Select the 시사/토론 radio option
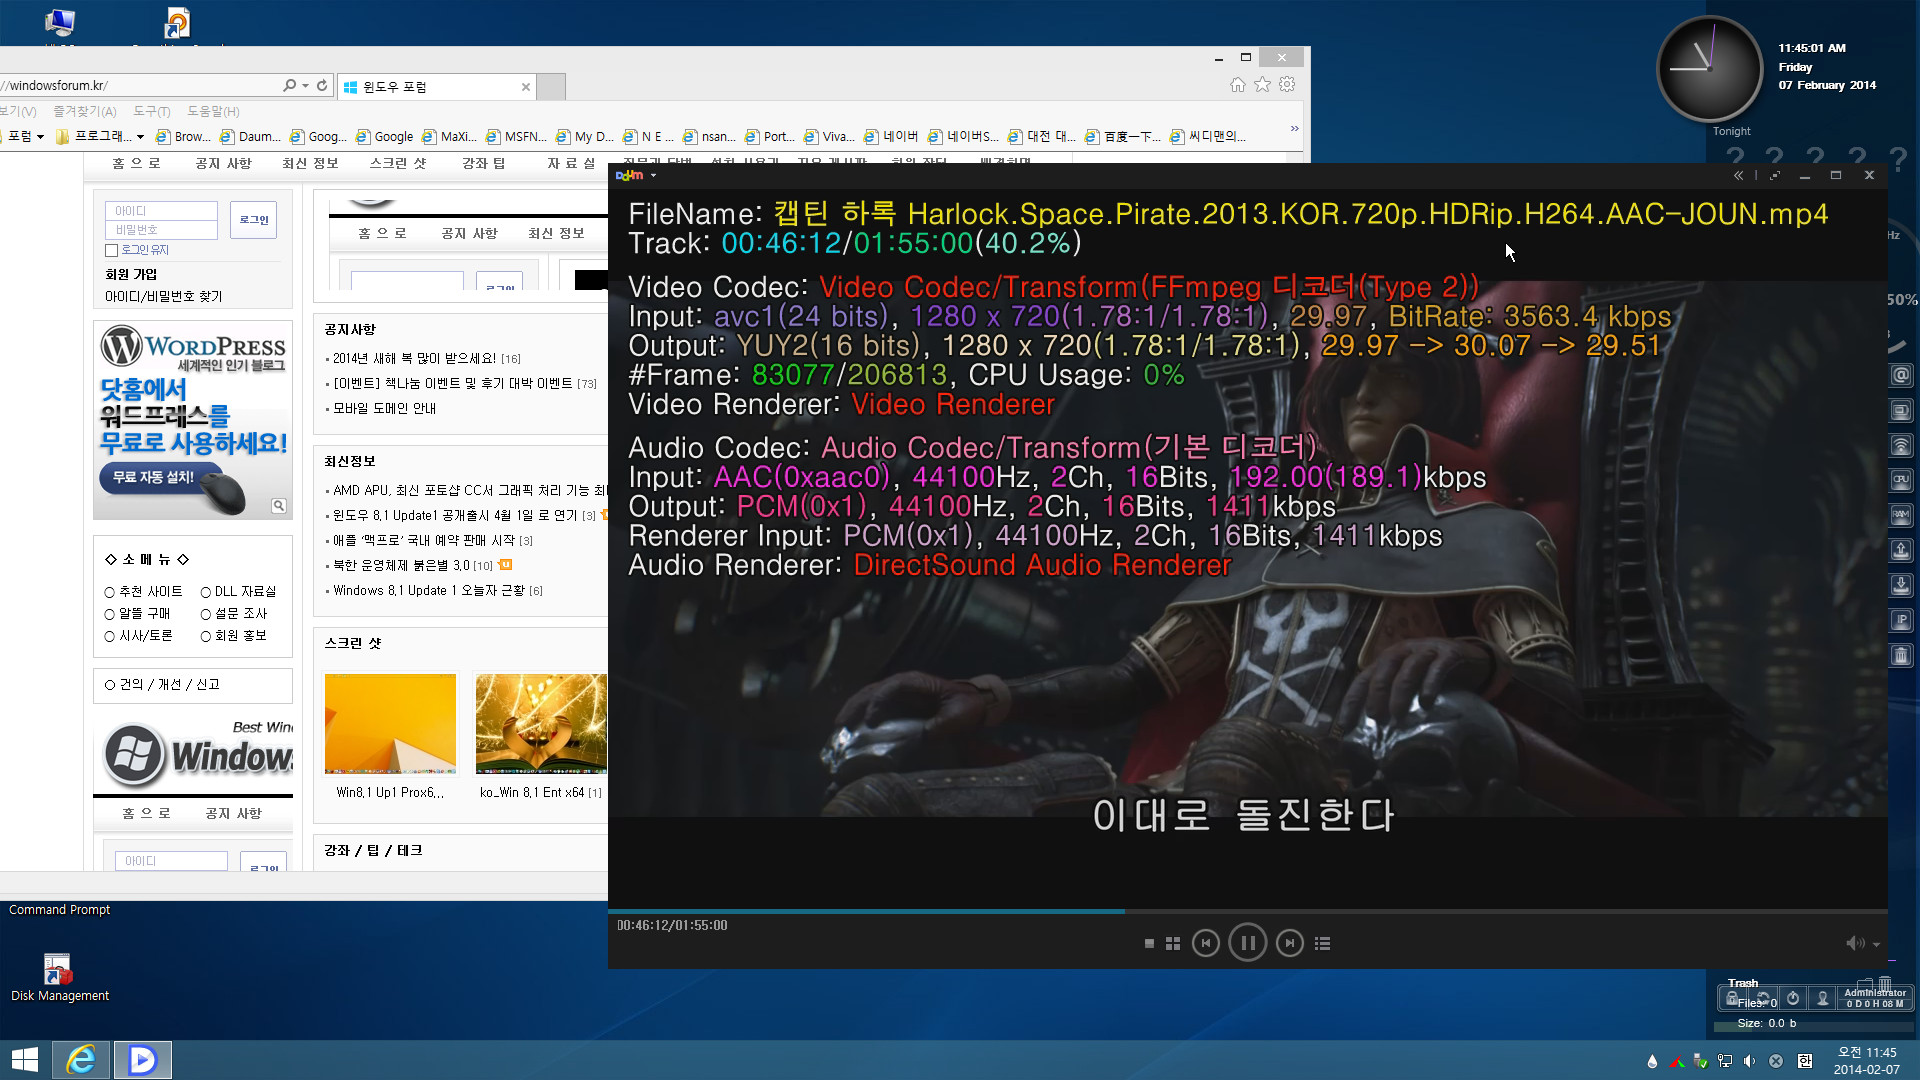 (x=110, y=636)
